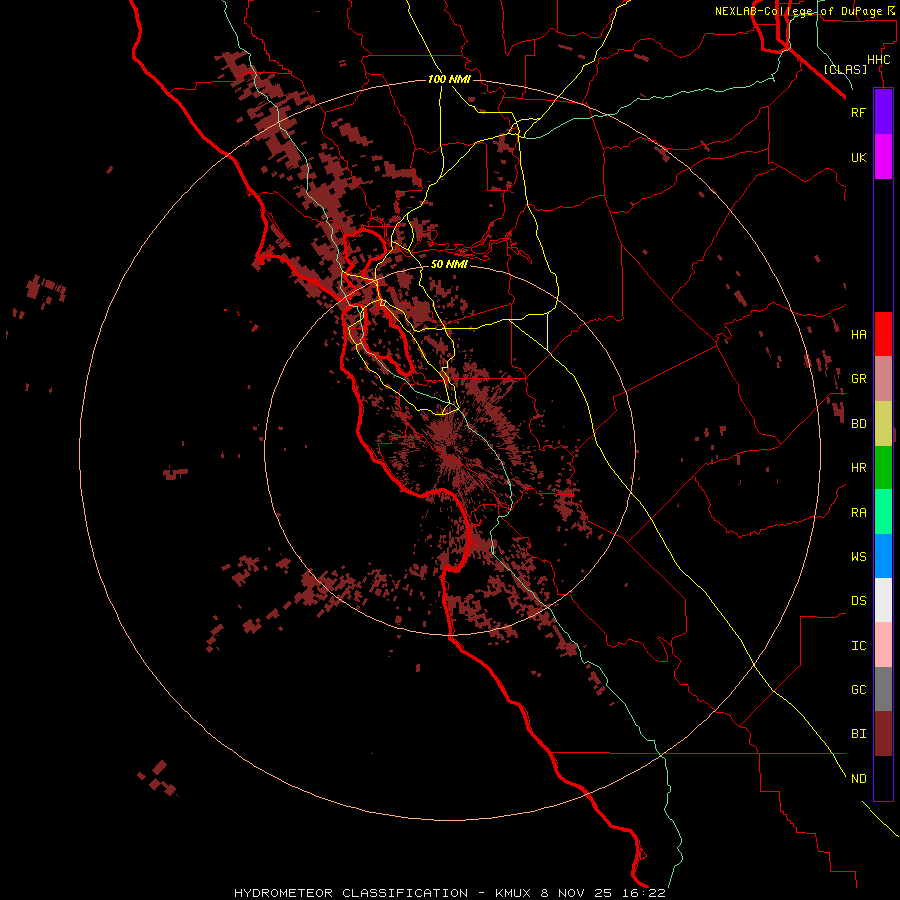Viewport: 900px width, 900px height.
Task: Click the ND legend label
Action: pos(858,779)
